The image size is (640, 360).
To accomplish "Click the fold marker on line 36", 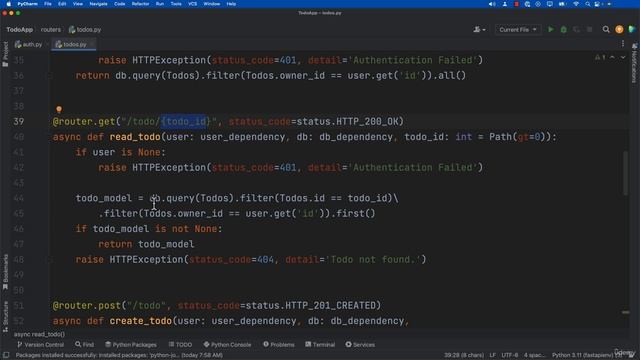I will (x=50, y=76).
